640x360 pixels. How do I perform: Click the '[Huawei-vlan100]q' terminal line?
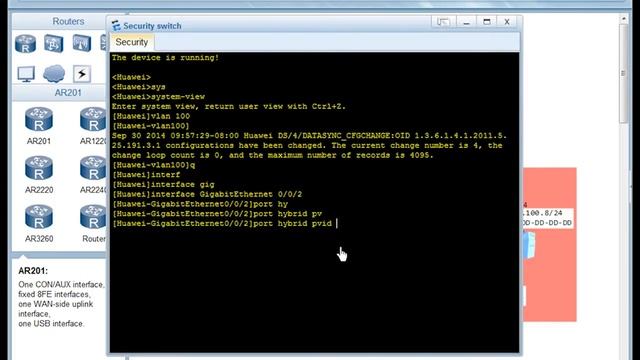coord(153,165)
